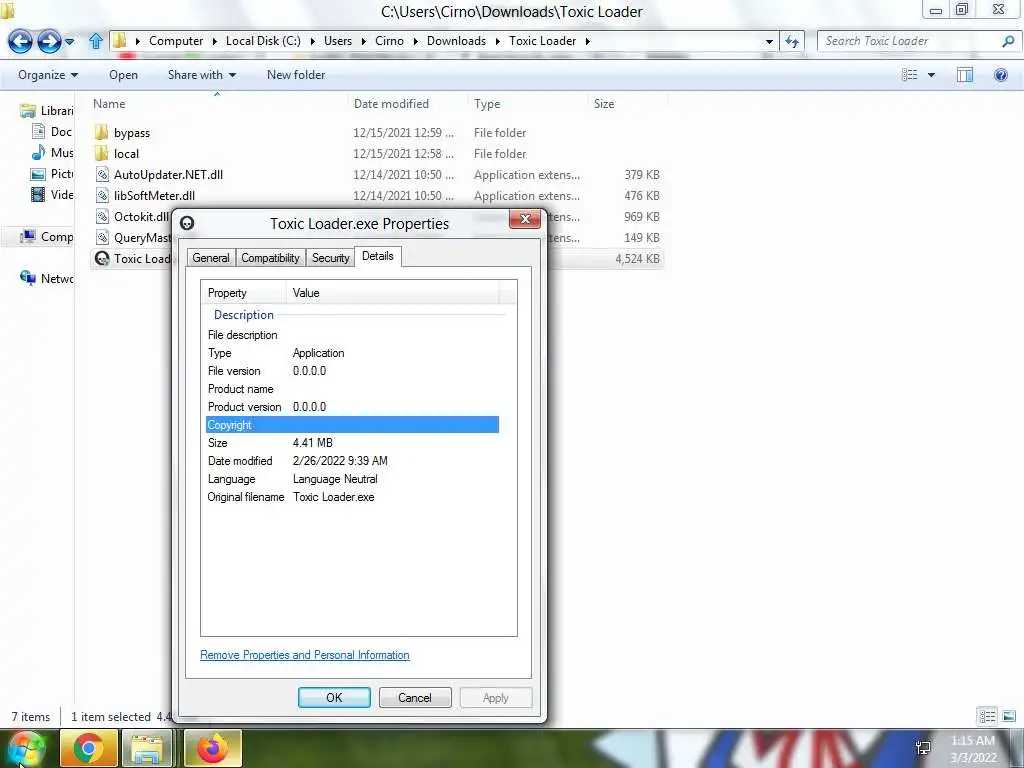The width and height of the screenshot is (1024, 768).
Task: Open the view options dropdown arrow
Action: click(931, 75)
